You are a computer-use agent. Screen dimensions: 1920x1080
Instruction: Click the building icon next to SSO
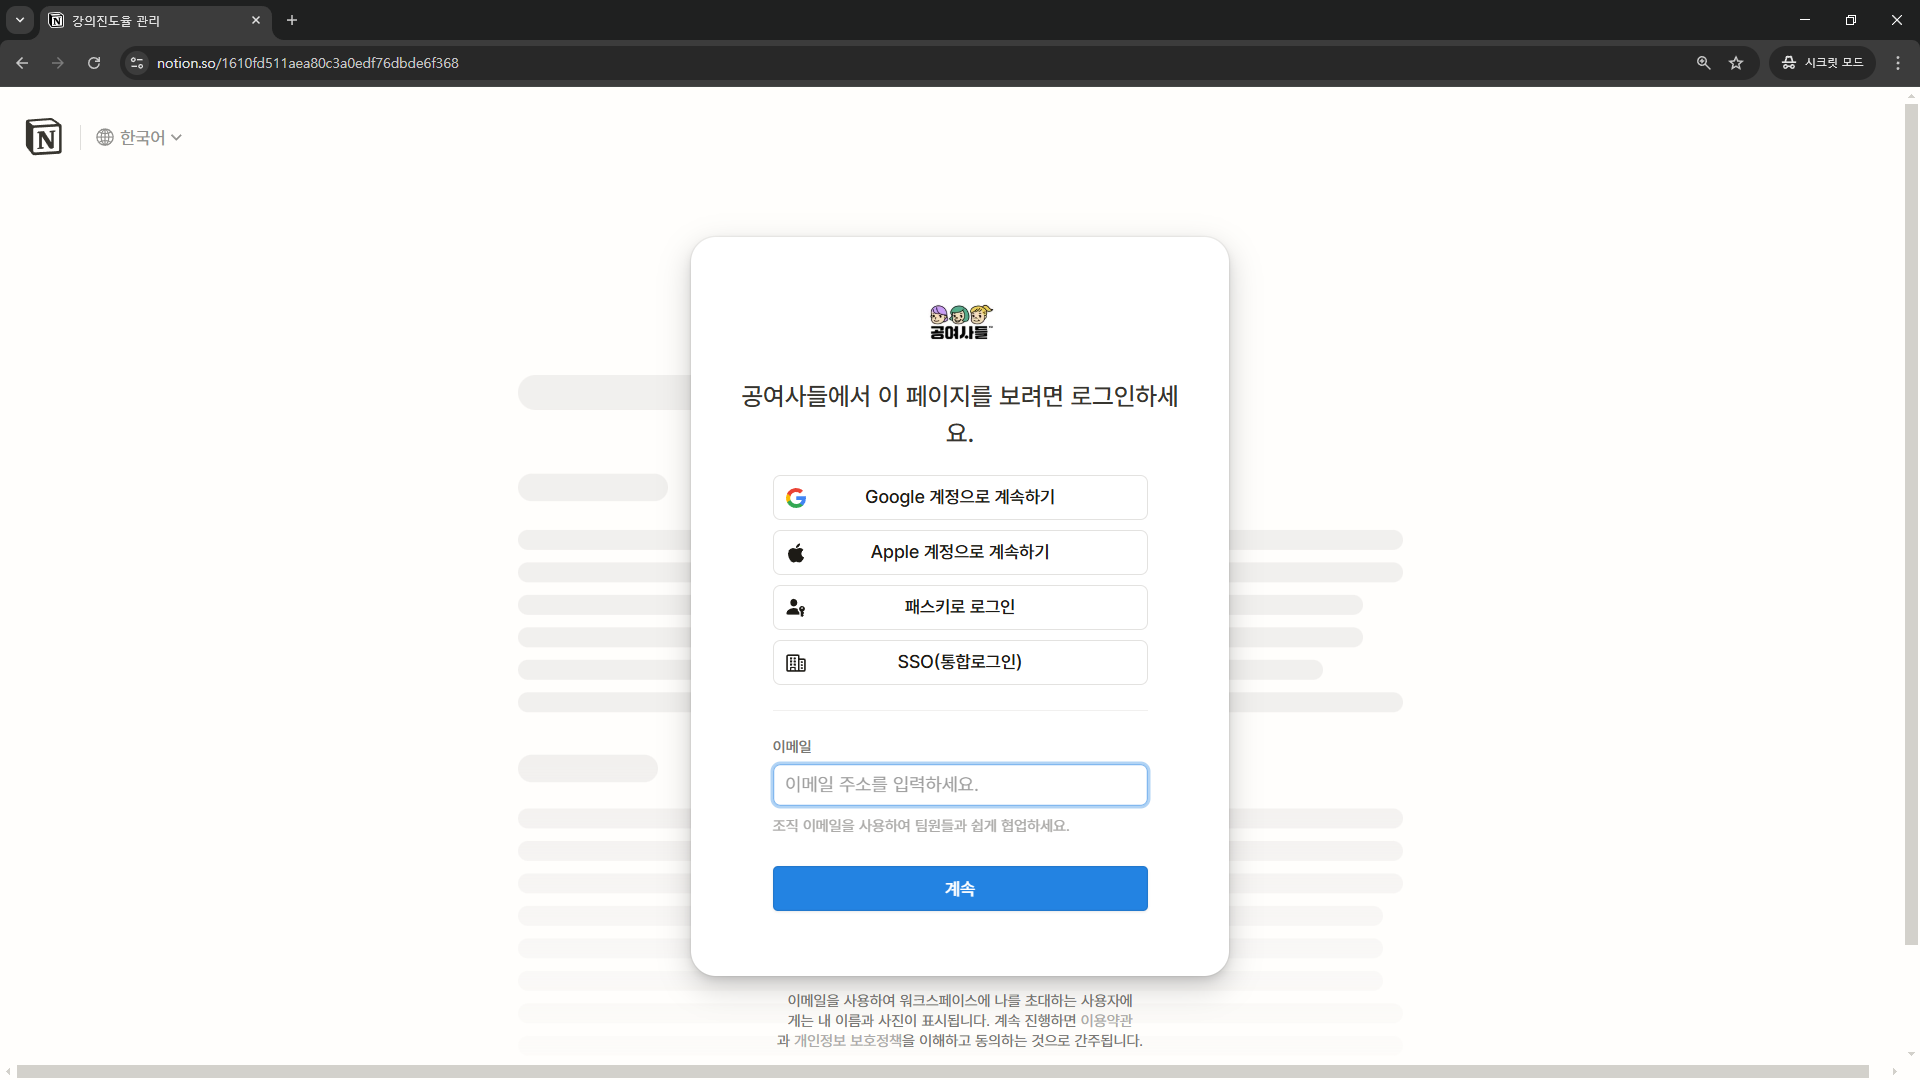(x=796, y=662)
